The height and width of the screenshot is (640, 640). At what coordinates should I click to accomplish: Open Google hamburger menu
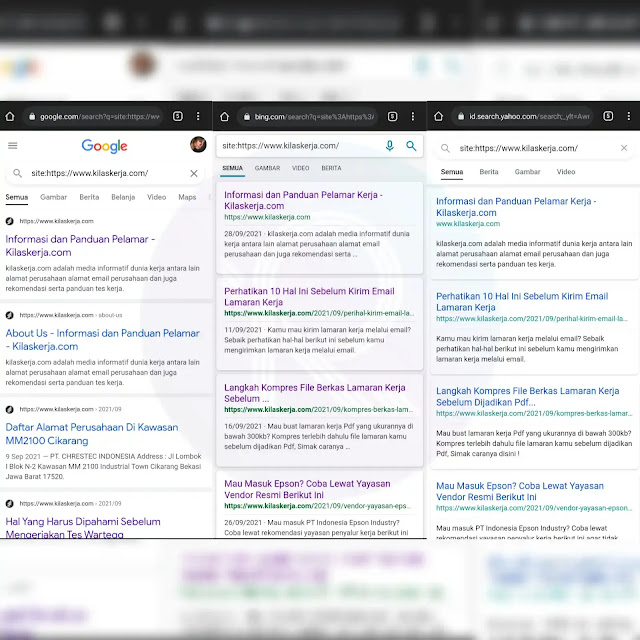(13, 146)
